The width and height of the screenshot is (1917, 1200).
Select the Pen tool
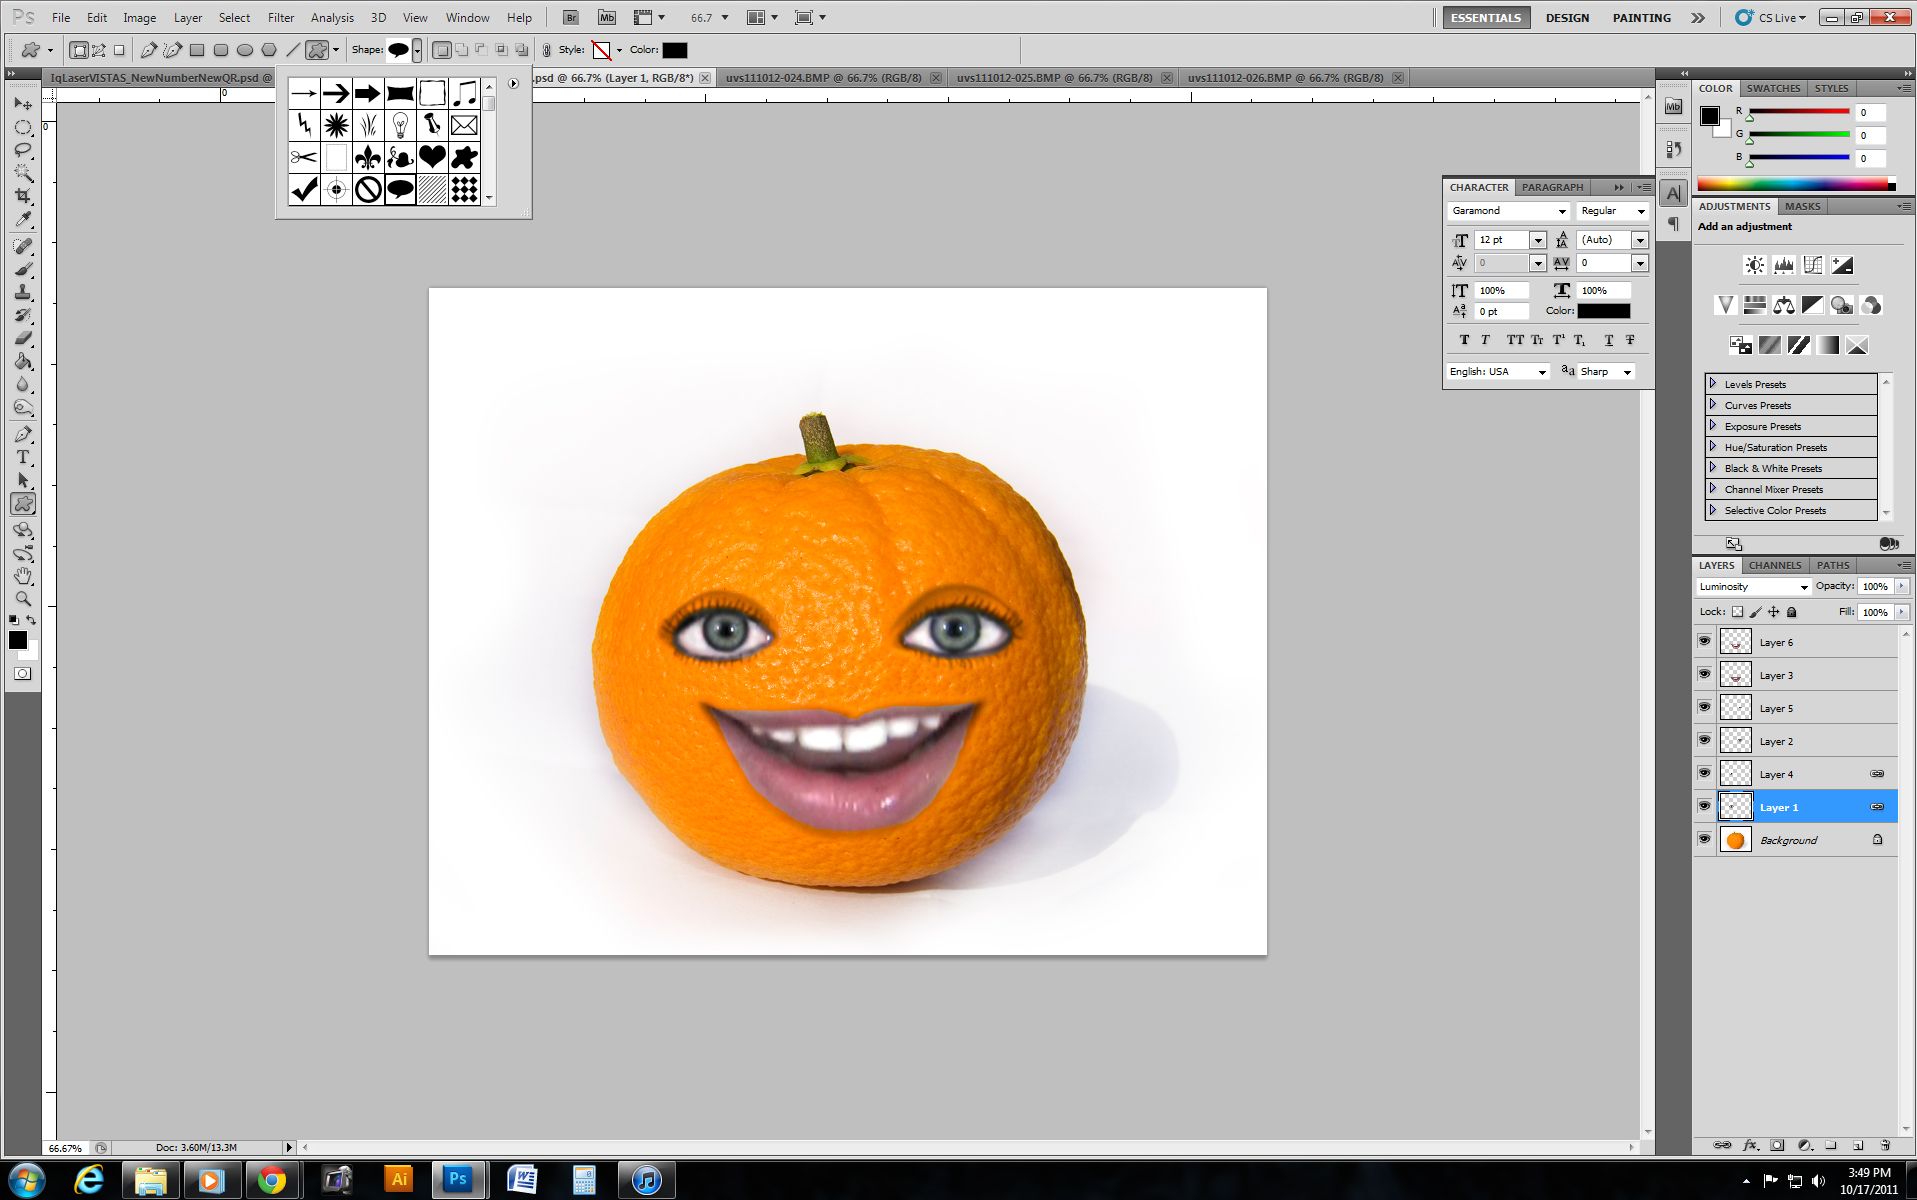coord(22,434)
